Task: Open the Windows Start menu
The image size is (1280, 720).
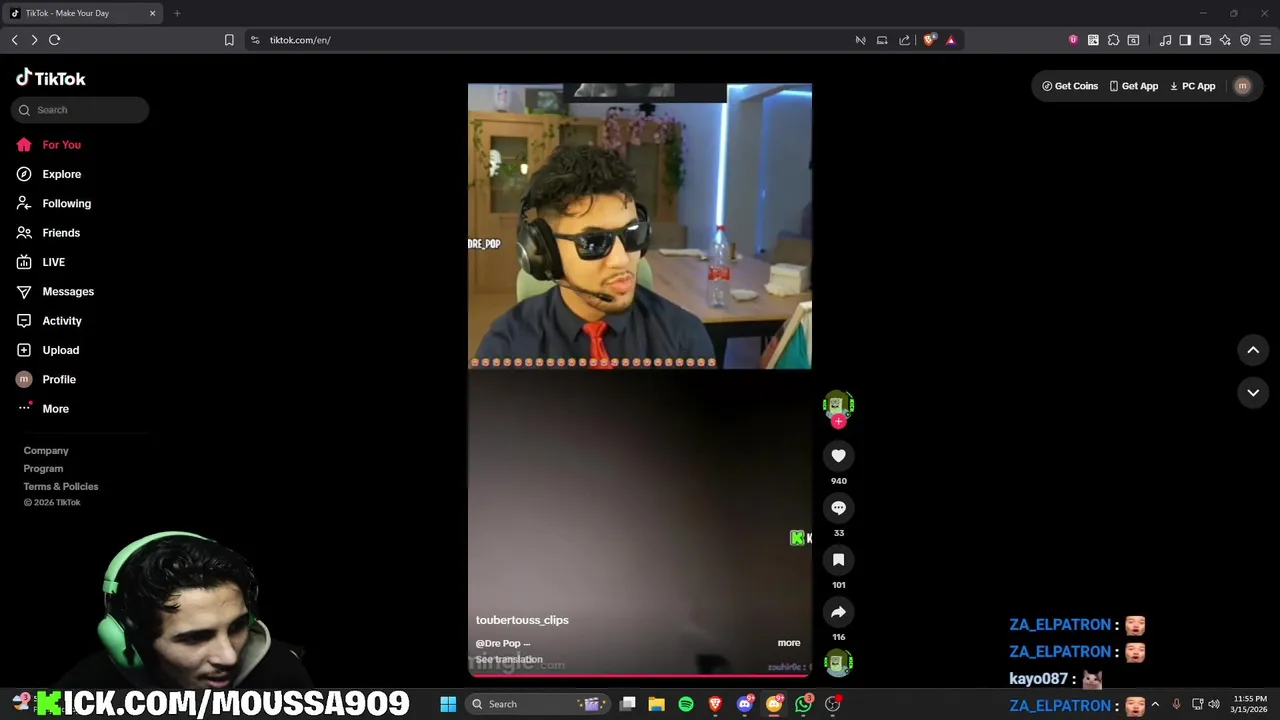Action: (x=448, y=704)
